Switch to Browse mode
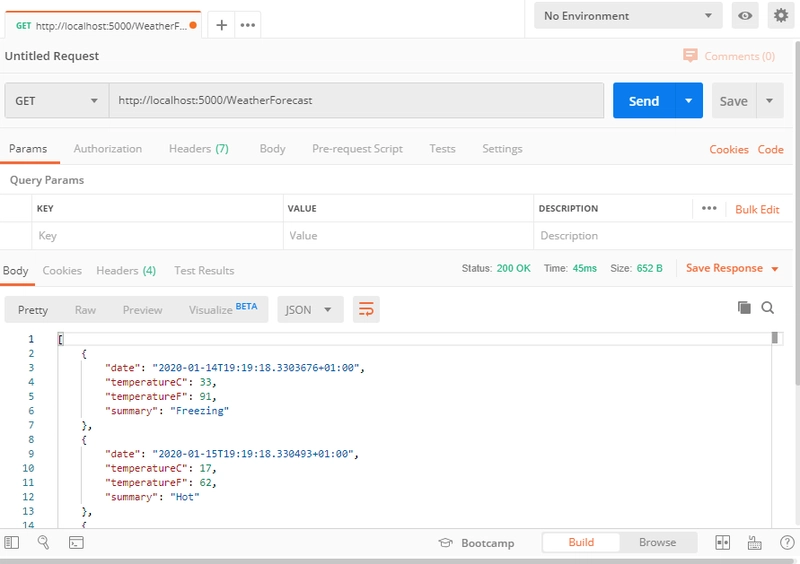The height and width of the screenshot is (564, 800). 658,542
